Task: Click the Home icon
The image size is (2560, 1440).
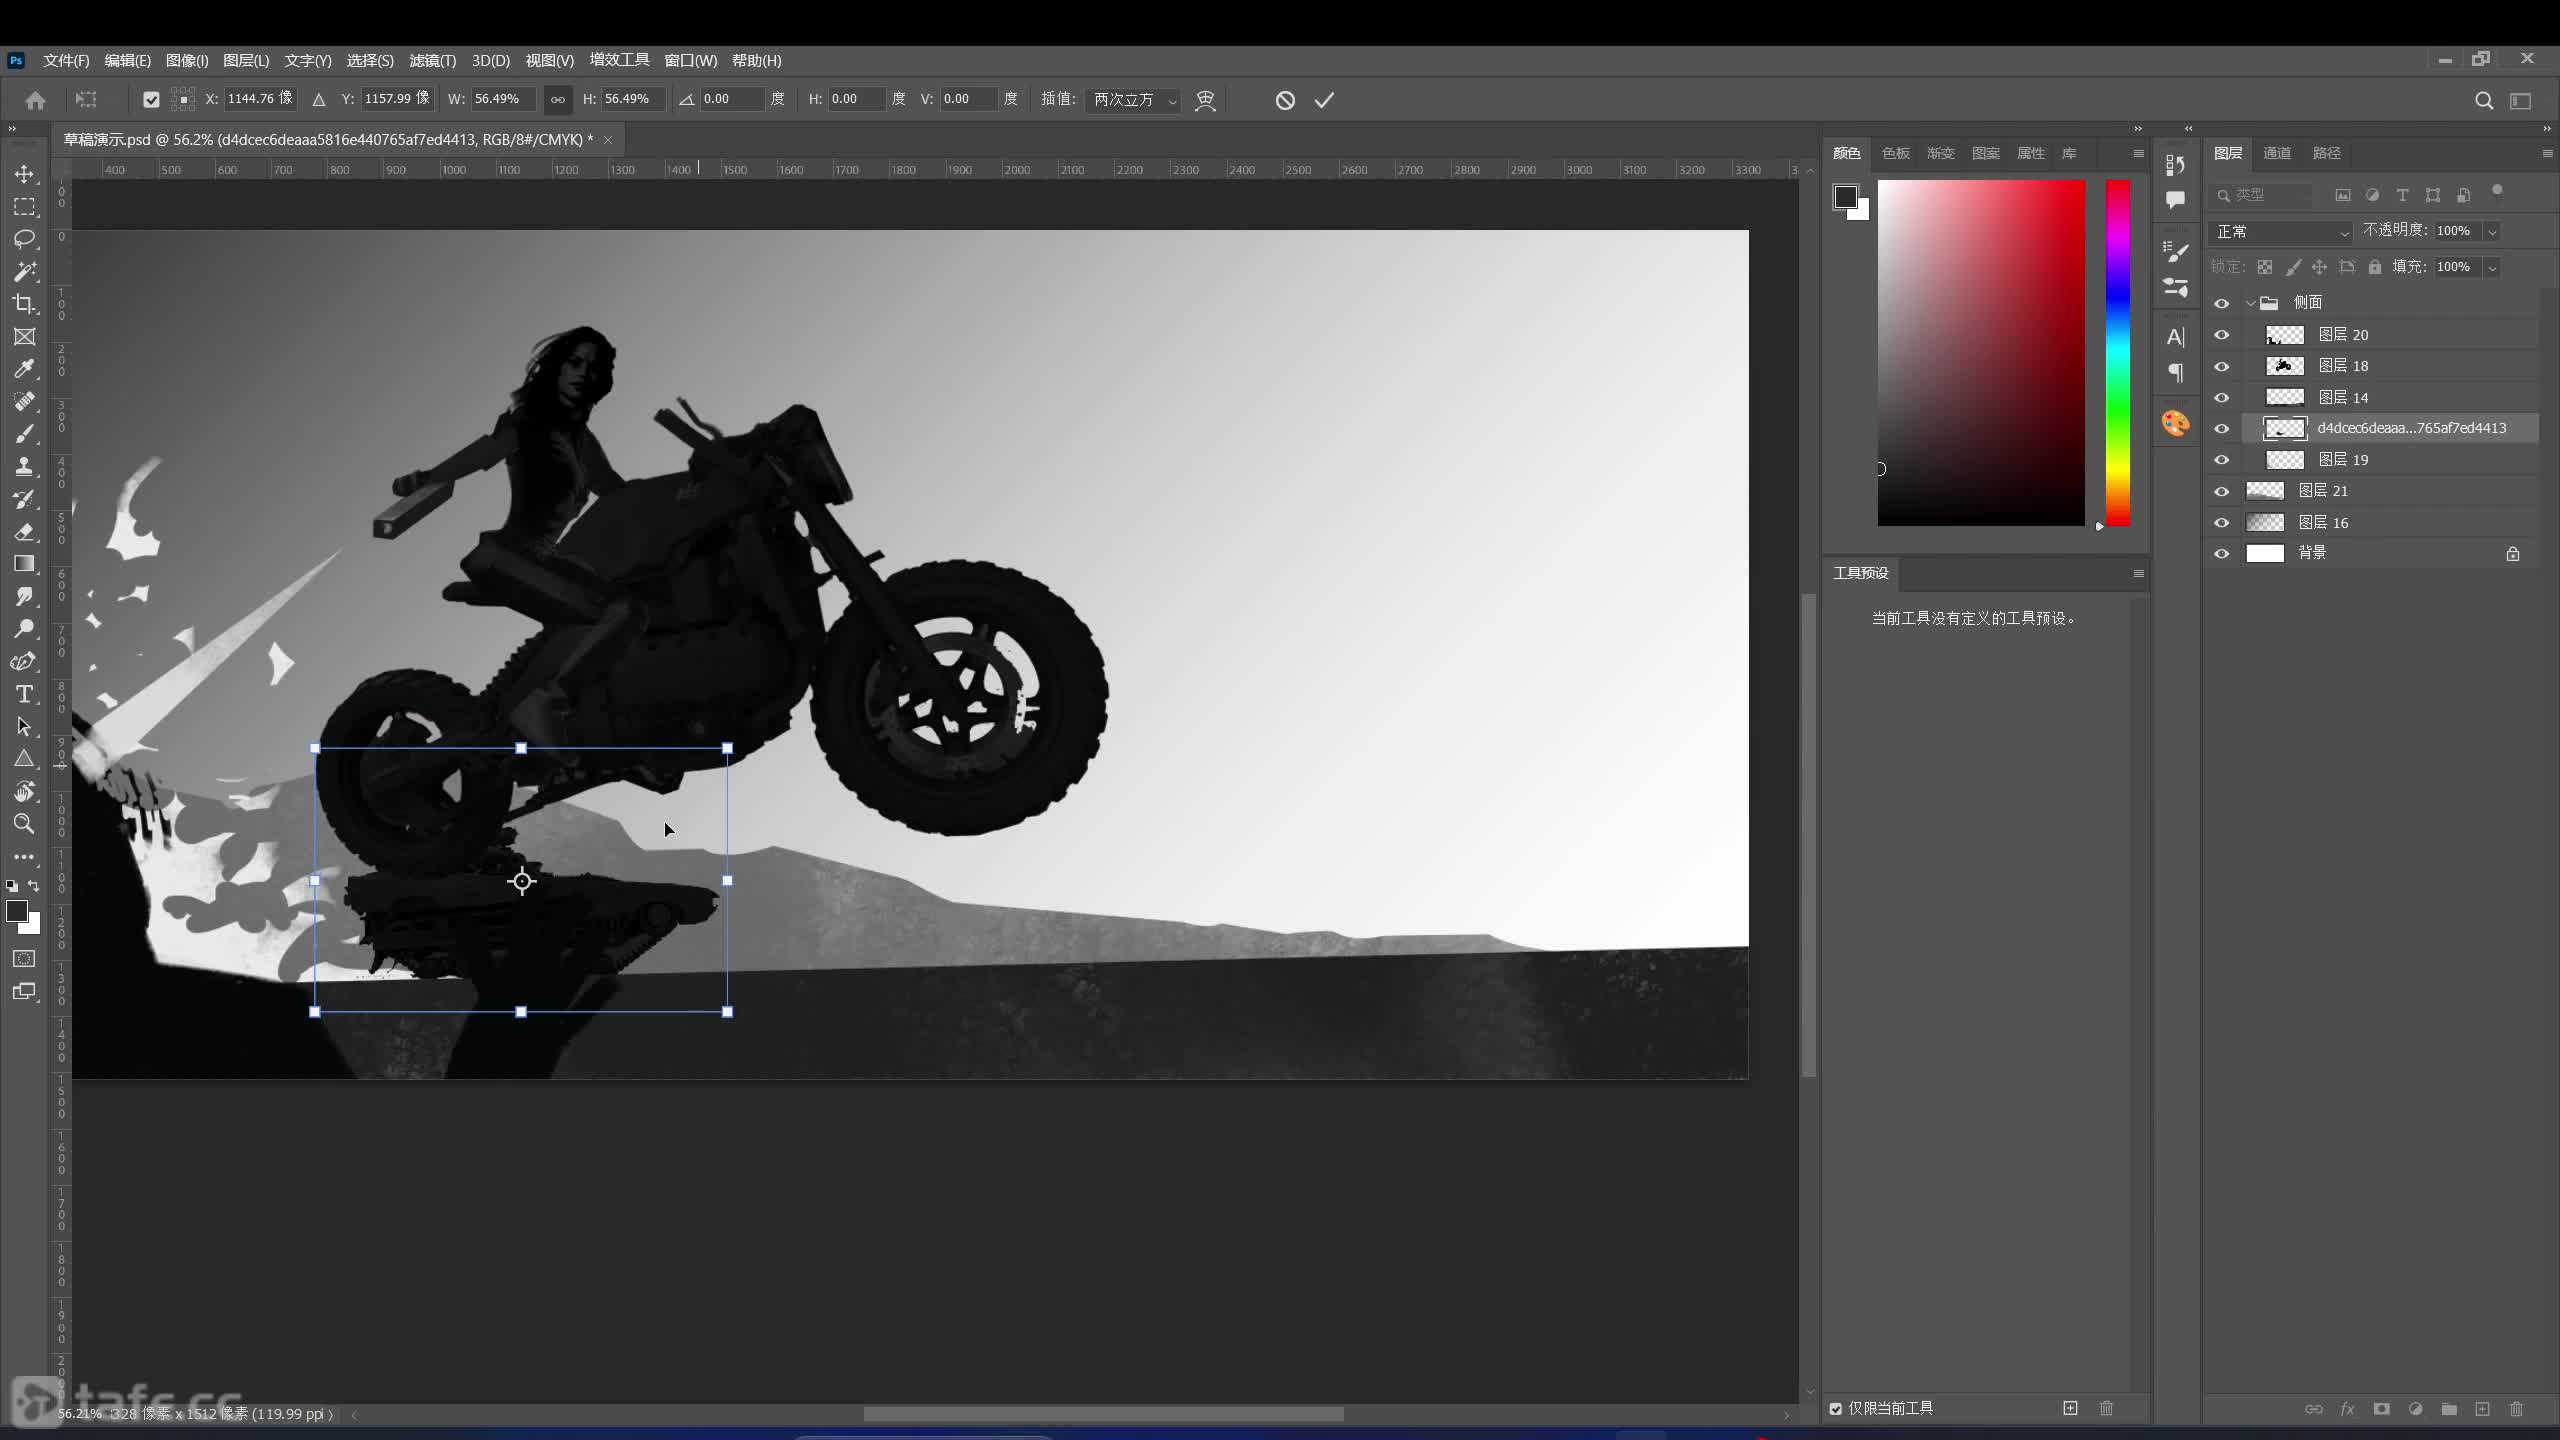Action: 35,100
